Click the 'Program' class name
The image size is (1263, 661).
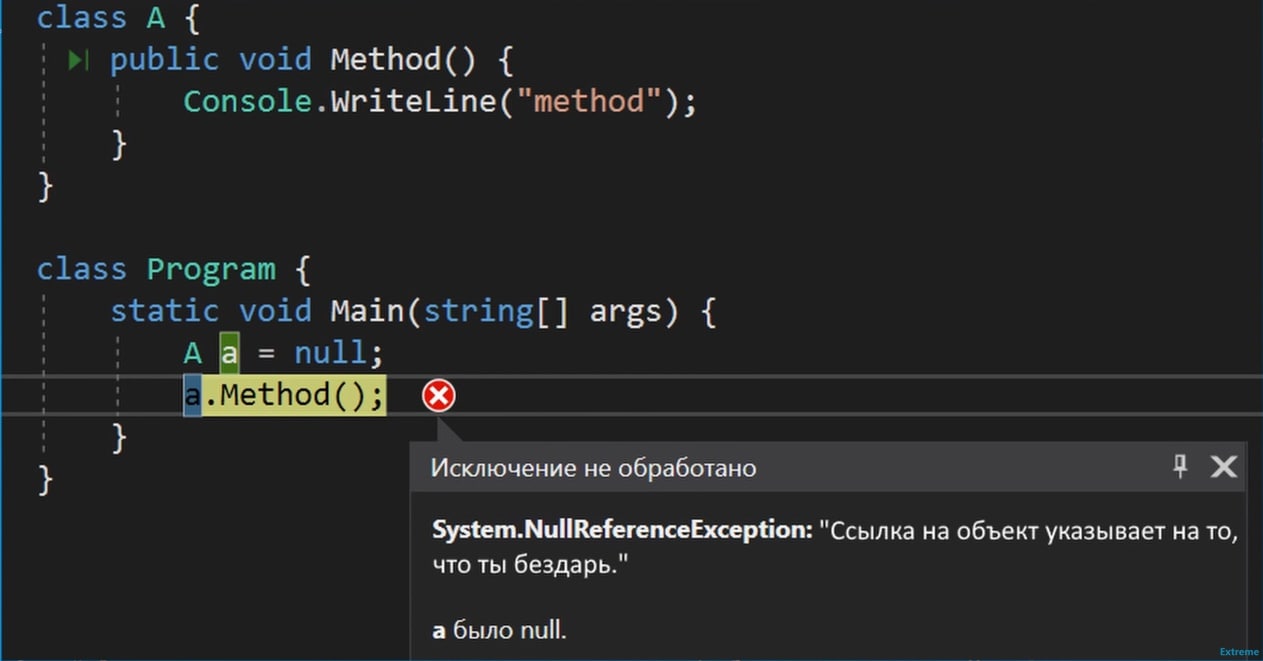211,270
